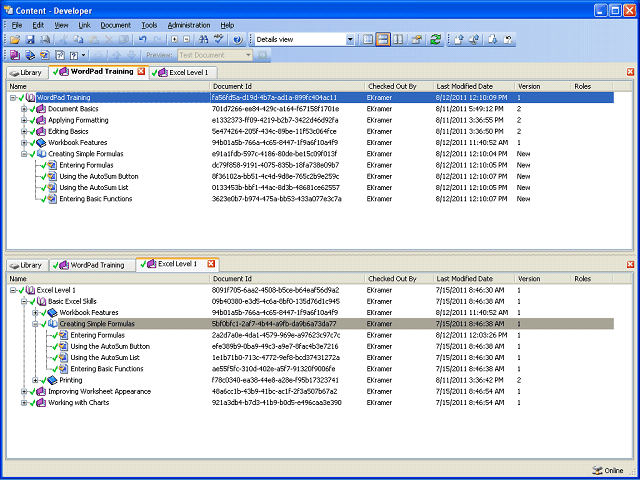Sort upper pane by Last Modified Date header
The width and height of the screenshot is (640, 480).
[x=473, y=87]
